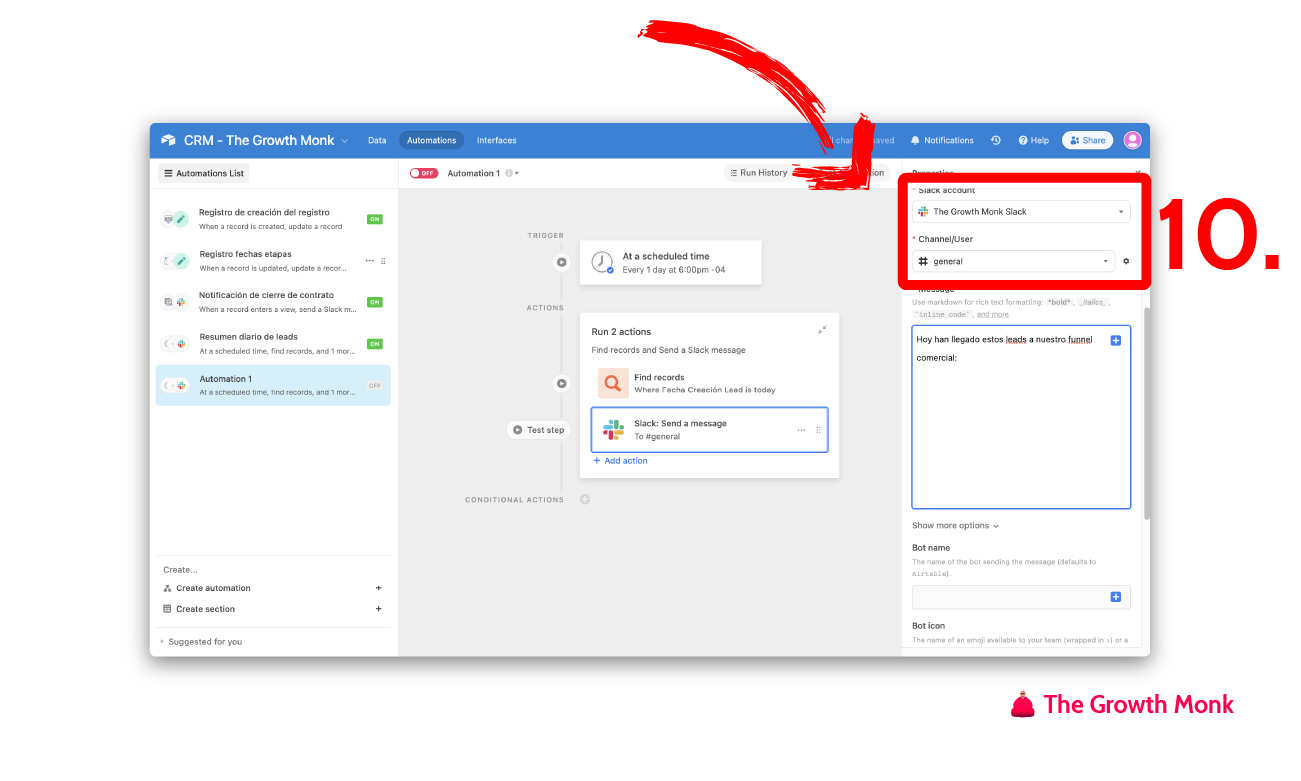Expand Show more options
Screen dimensions: 1301x781
click(955, 526)
